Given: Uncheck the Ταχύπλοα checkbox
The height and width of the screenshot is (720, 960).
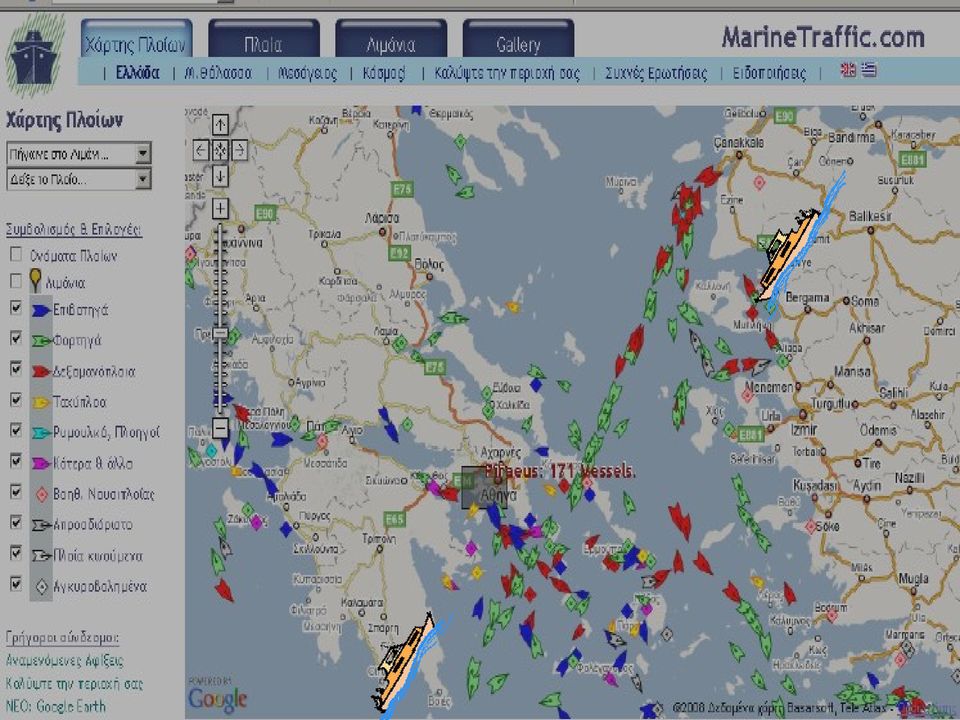Looking at the screenshot, I should click(x=16, y=400).
